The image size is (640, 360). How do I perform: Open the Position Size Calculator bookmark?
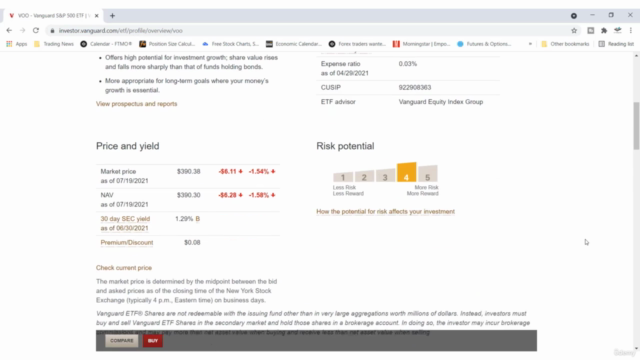pyautogui.click(x=167, y=44)
